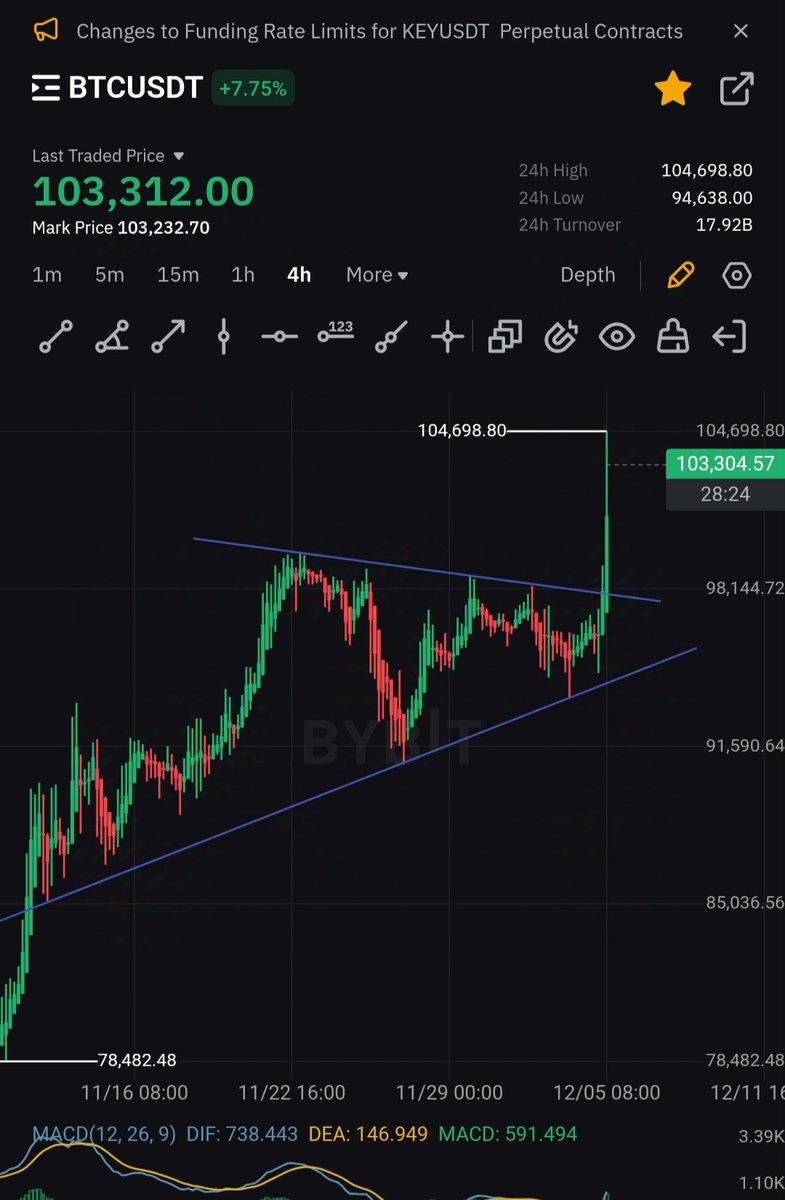This screenshot has height=1200, width=785.
Task: Open the megaphone announcement icon
Action: (46, 31)
